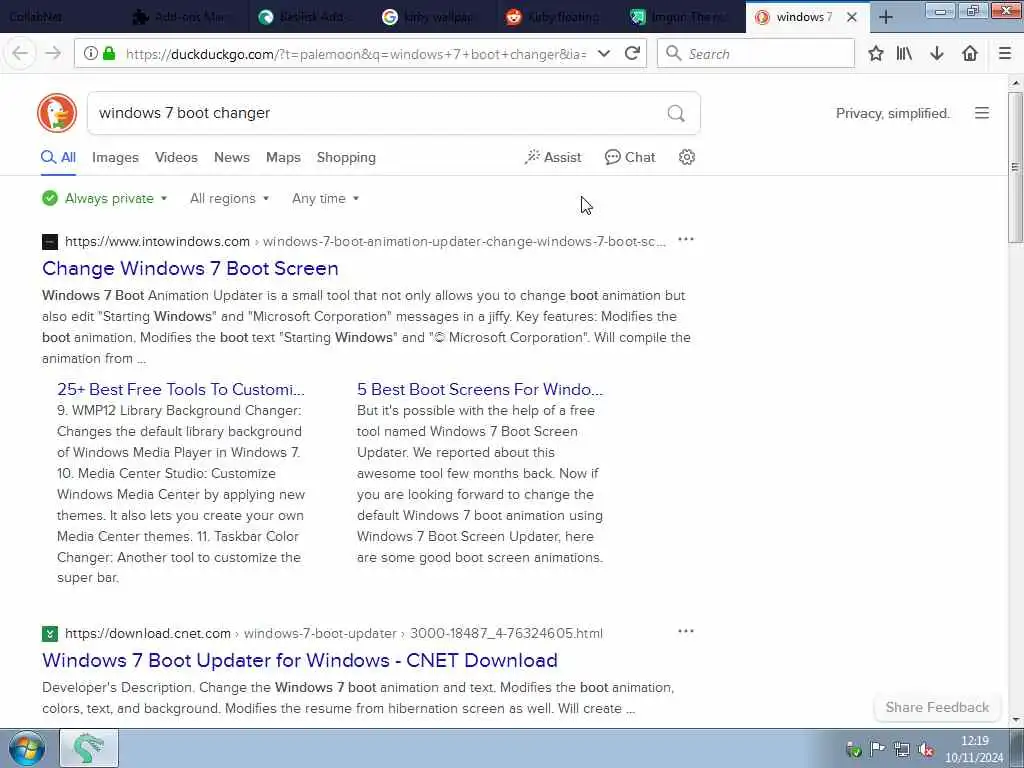
Task: Open the network tray icon
Action: (902, 750)
